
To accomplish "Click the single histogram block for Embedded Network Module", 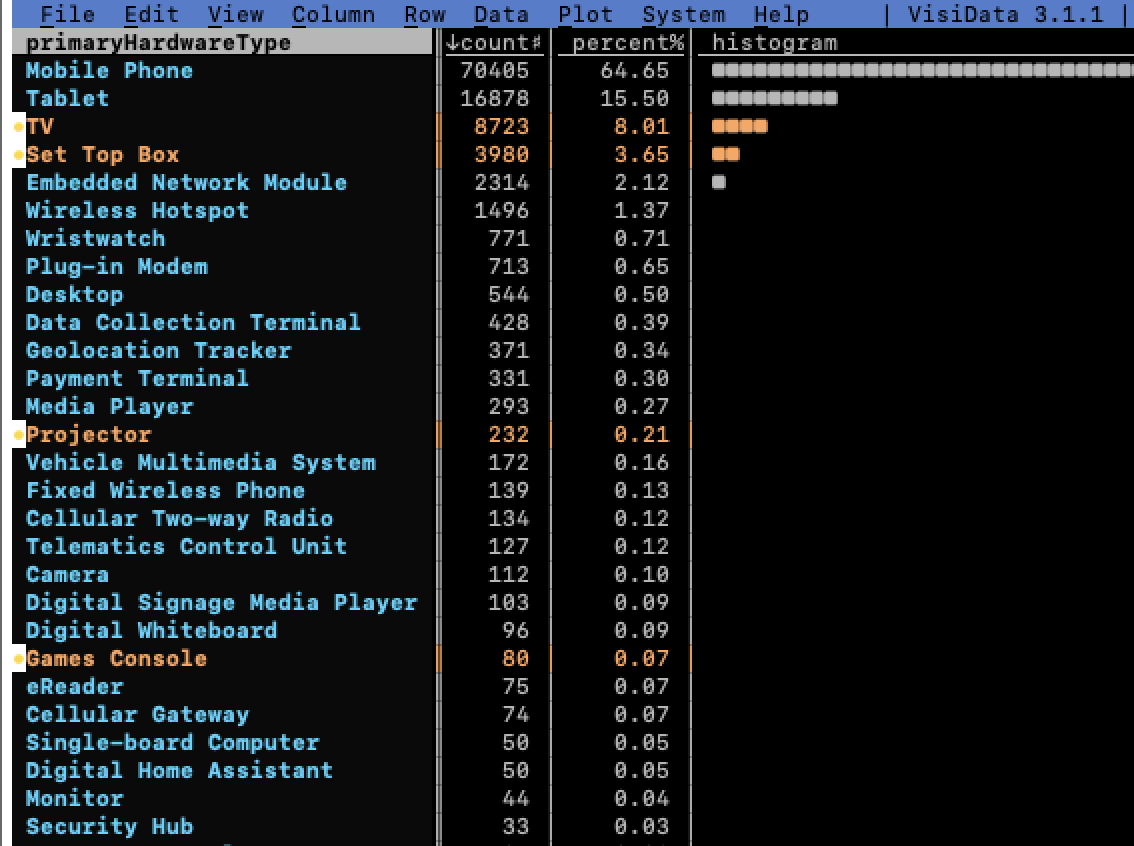I will [x=718, y=183].
